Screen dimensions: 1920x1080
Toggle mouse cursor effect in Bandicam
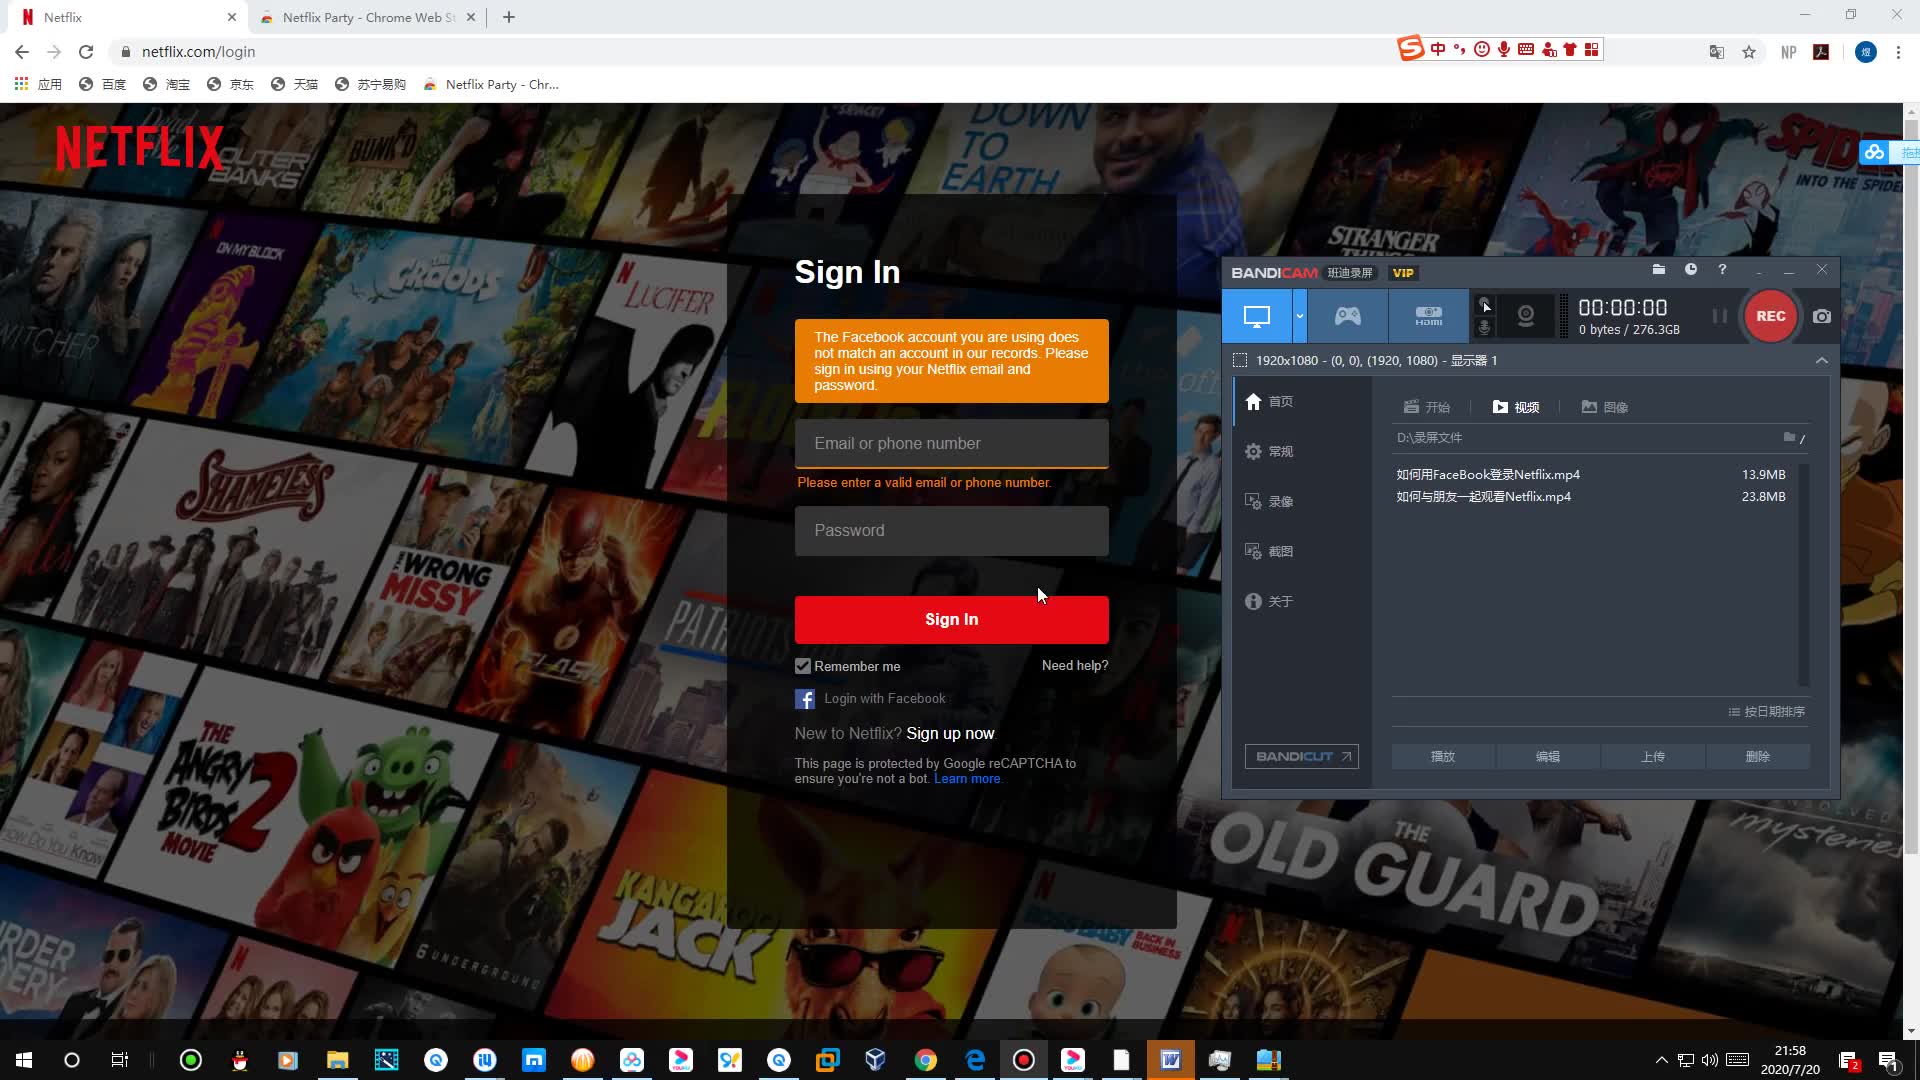click(x=1485, y=304)
